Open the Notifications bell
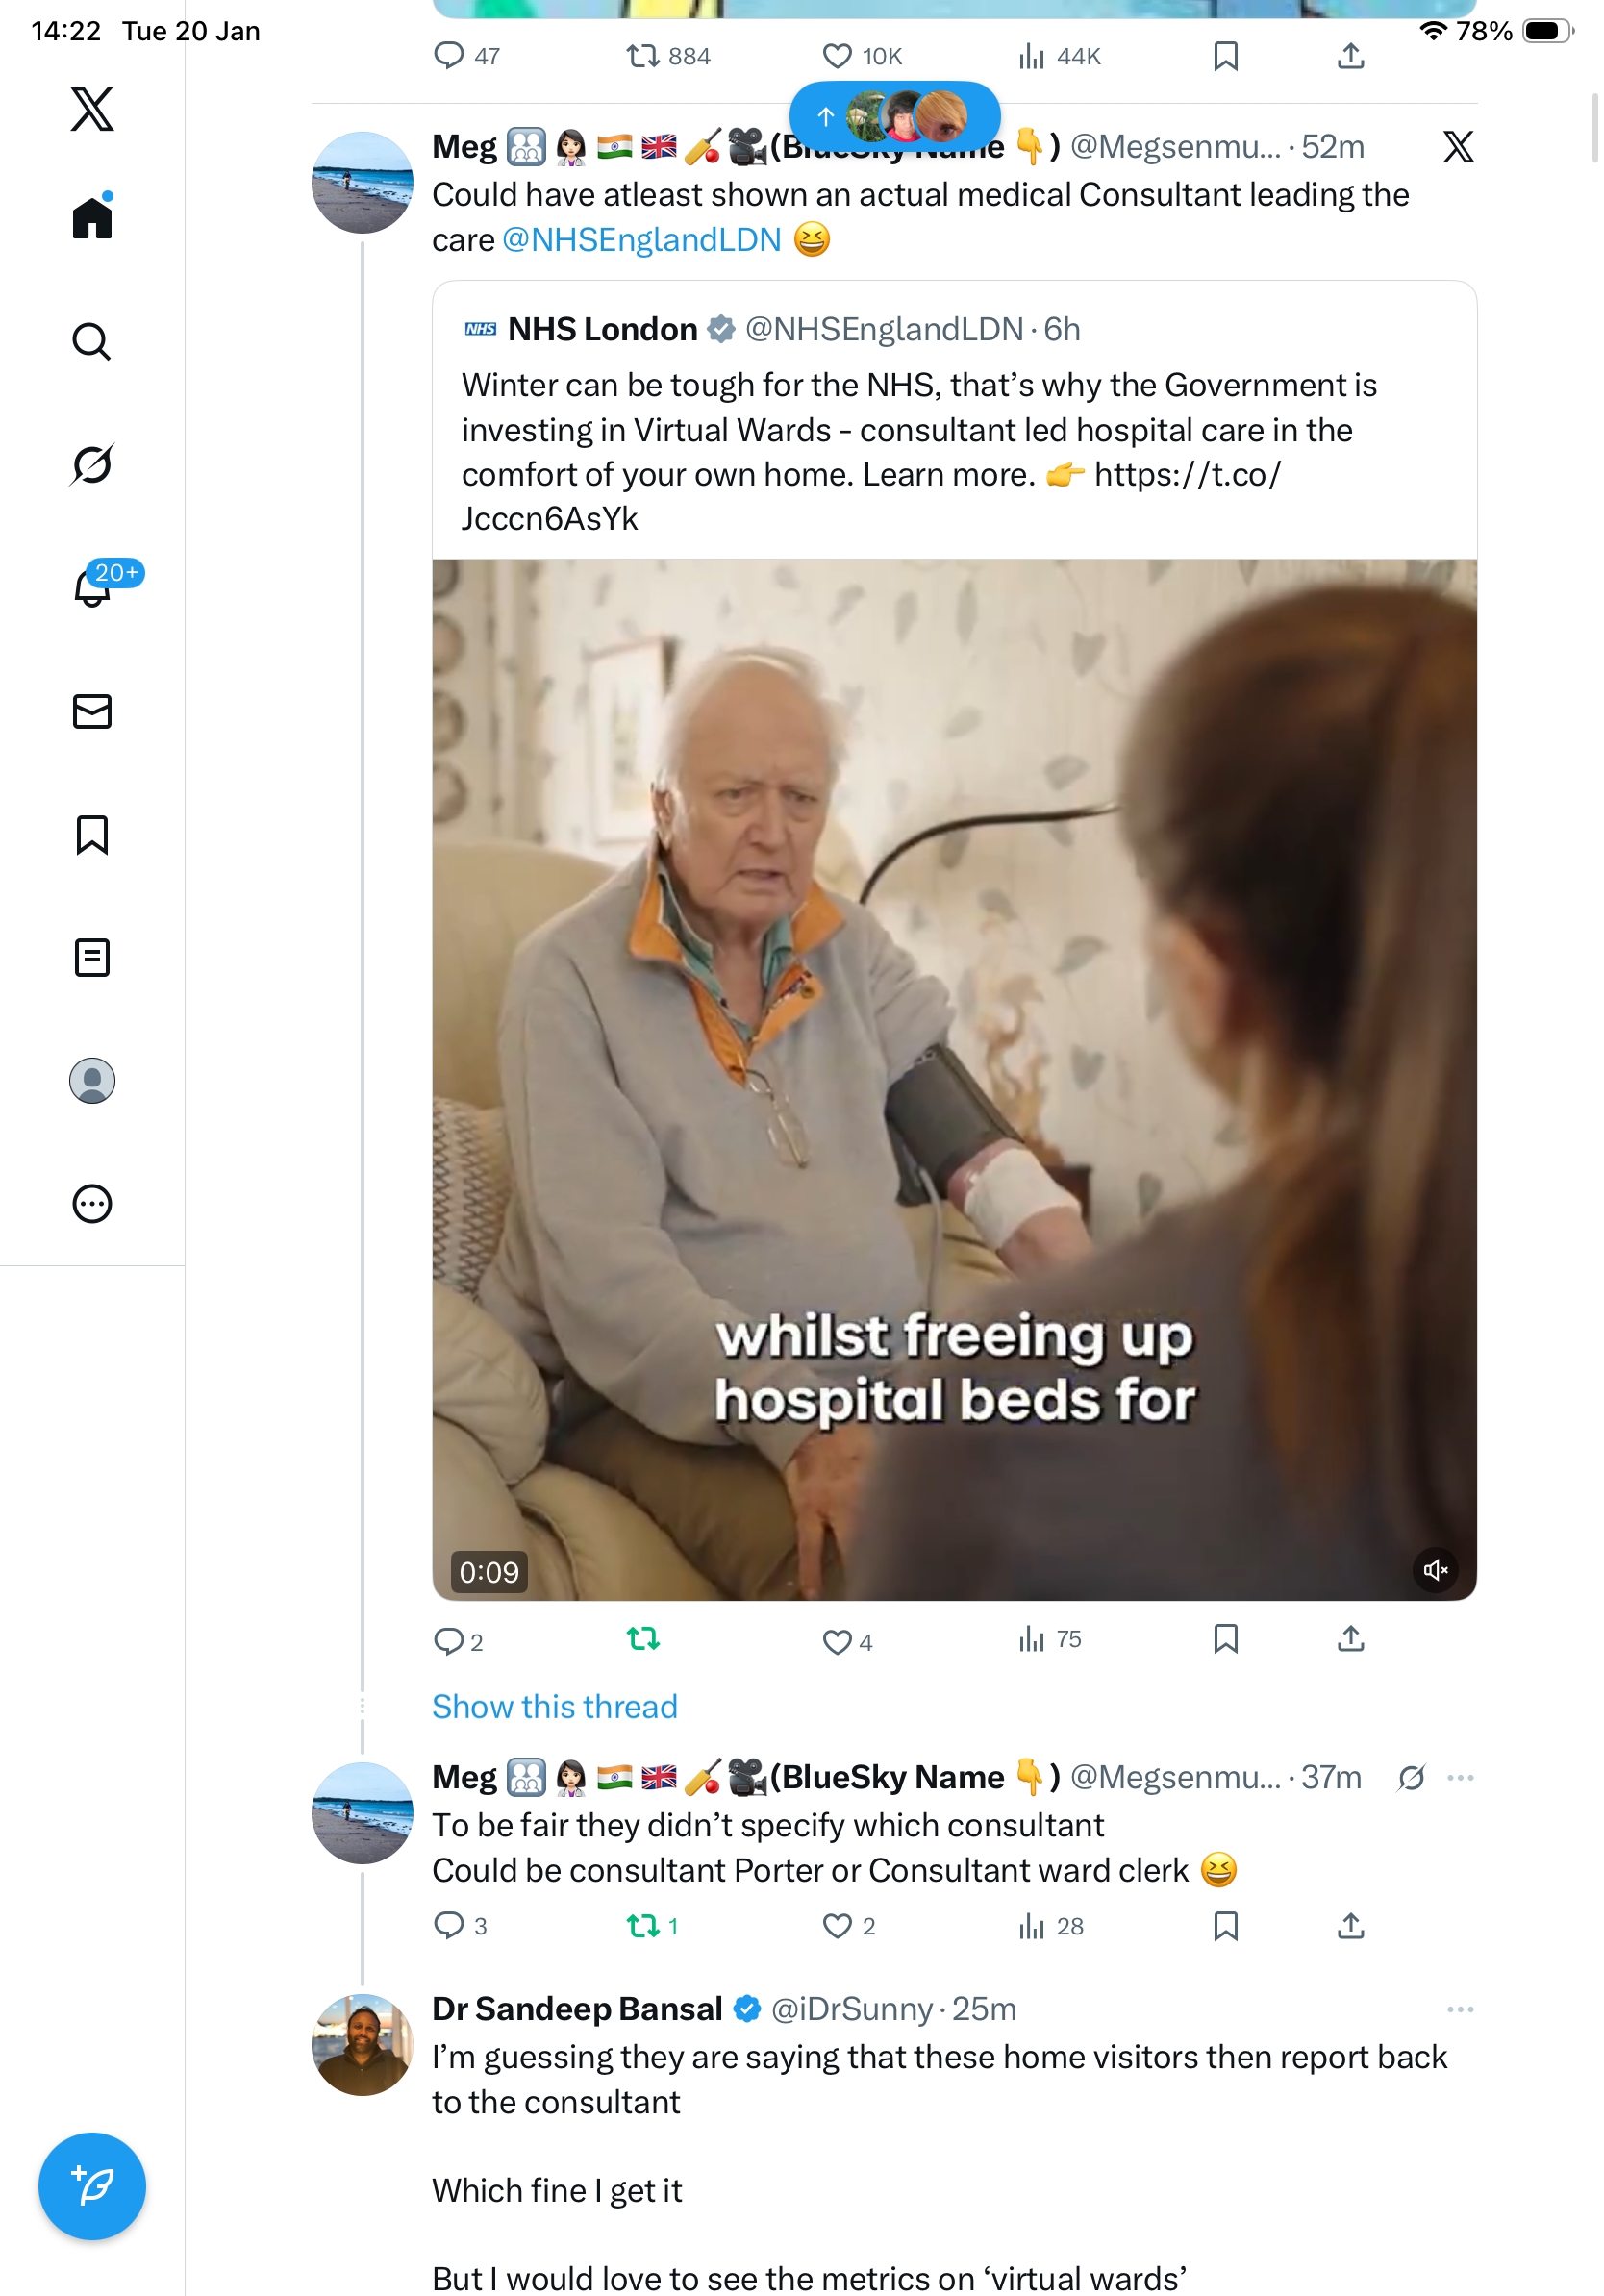The height and width of the screenshot is (2296, 1604). click(x=92, y=588)
